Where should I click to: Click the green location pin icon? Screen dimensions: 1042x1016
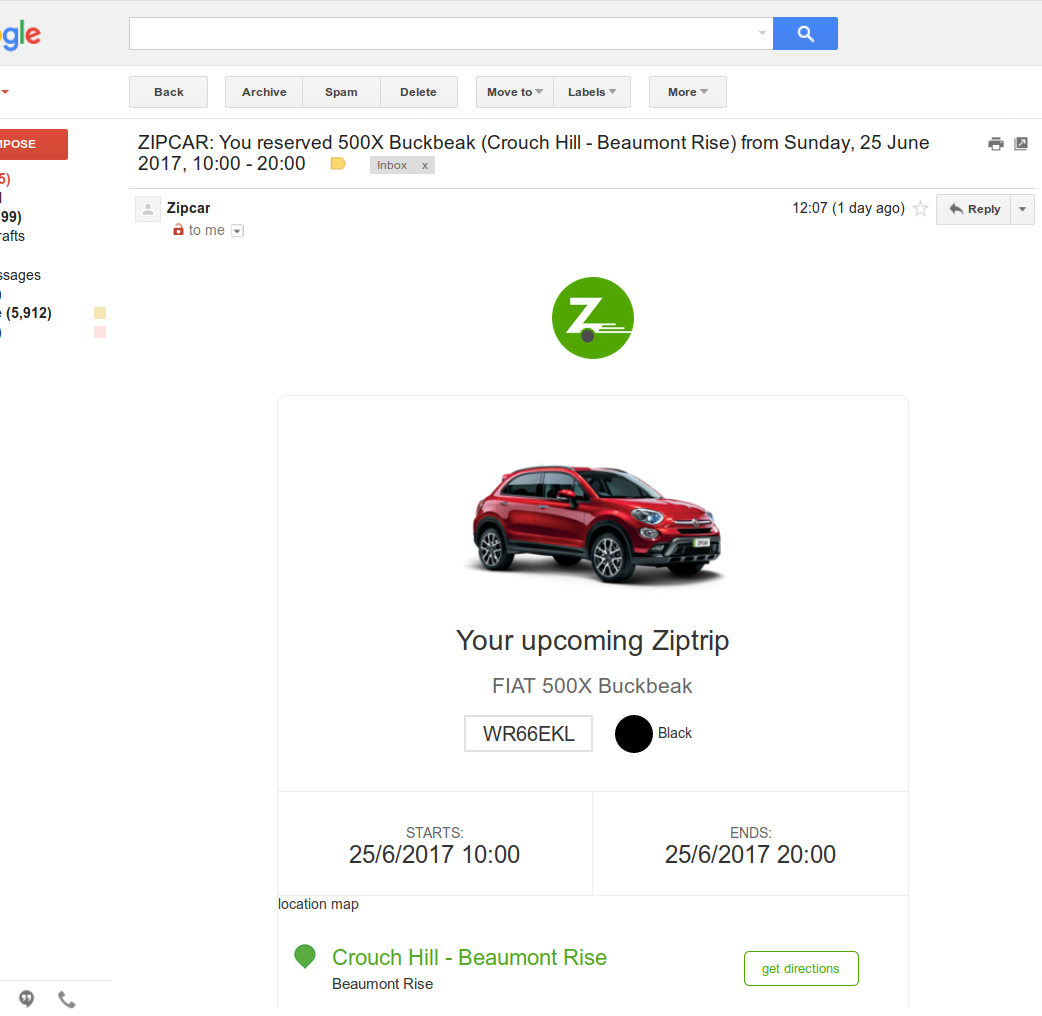[x=305, y=957]
